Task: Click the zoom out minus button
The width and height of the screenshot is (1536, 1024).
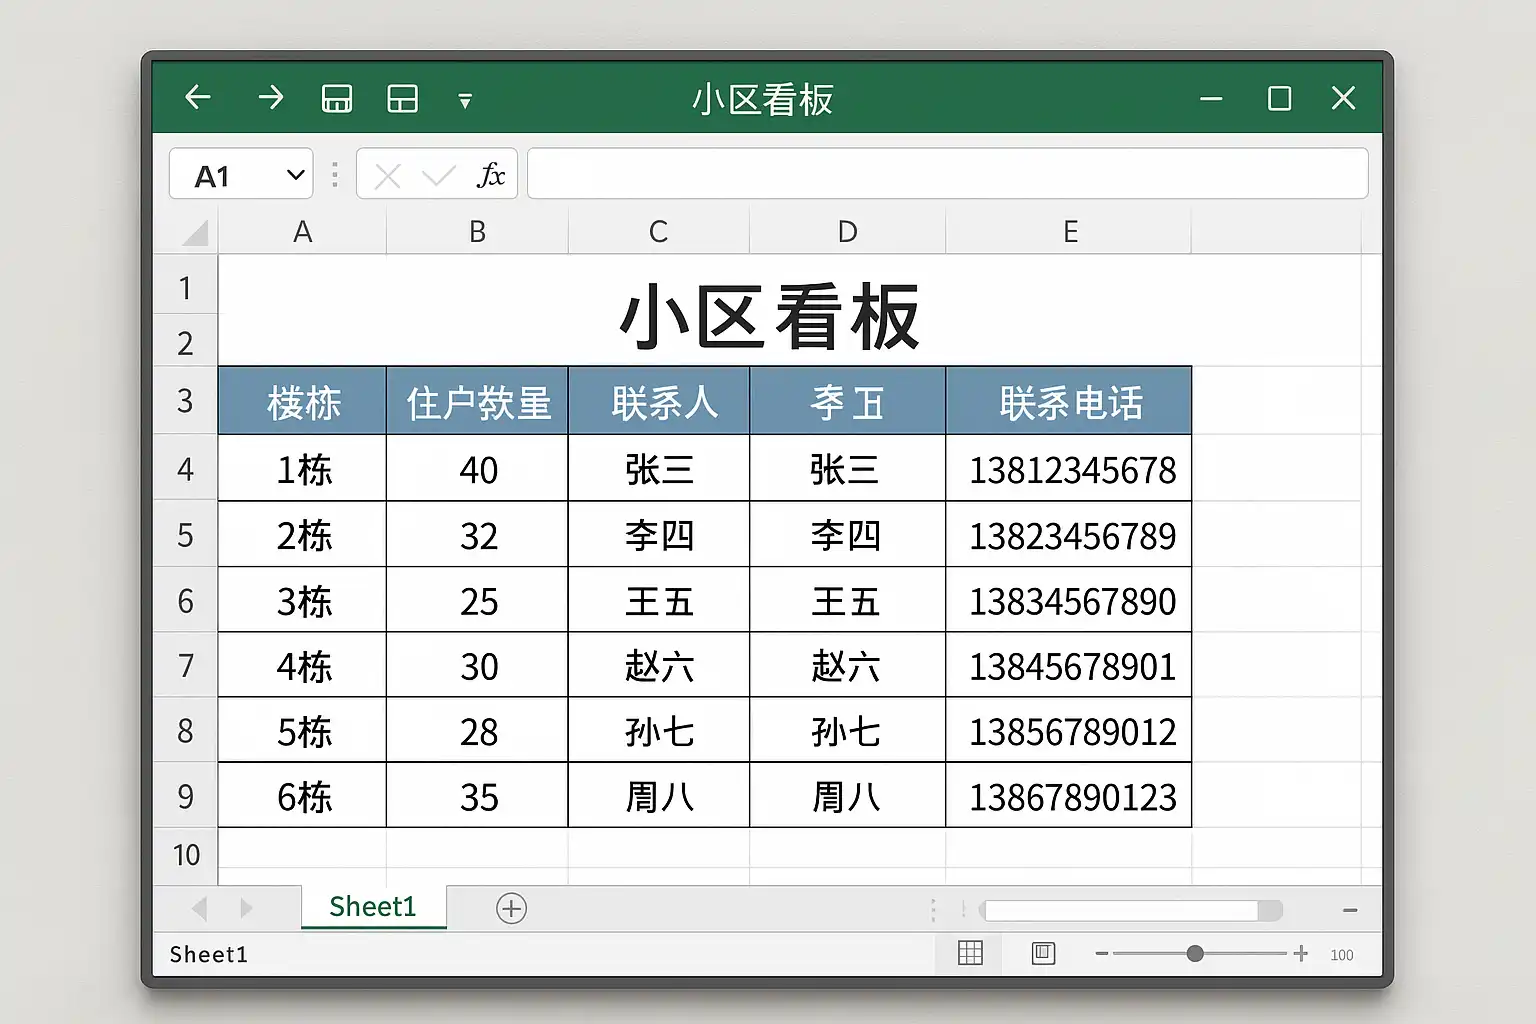Action: (1102, 954)
